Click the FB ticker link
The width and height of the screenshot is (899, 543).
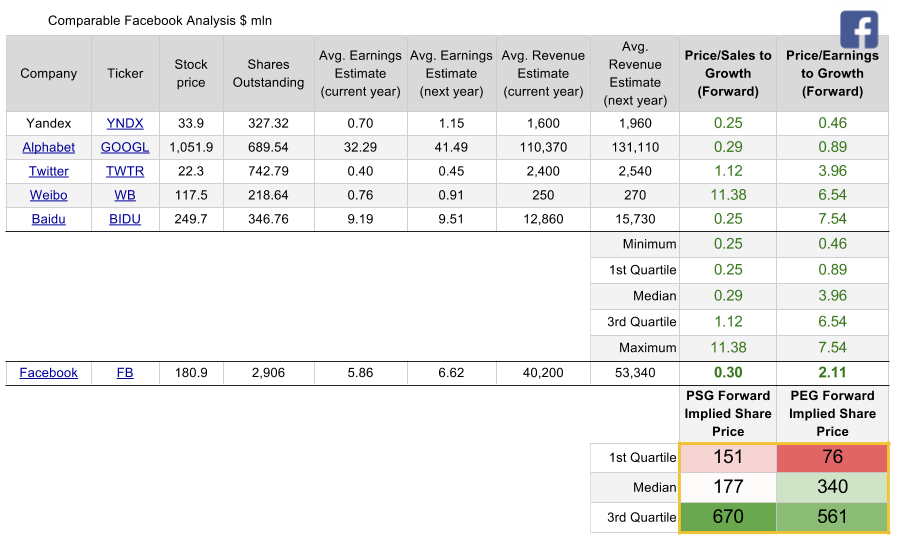[125, 373]
